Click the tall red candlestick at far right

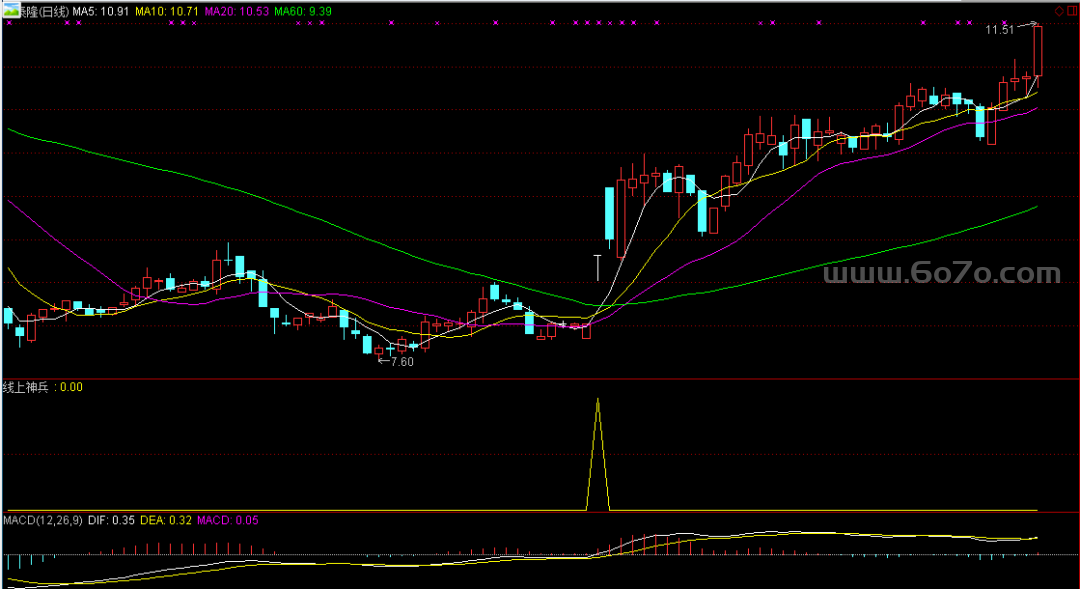[1038, 52]
